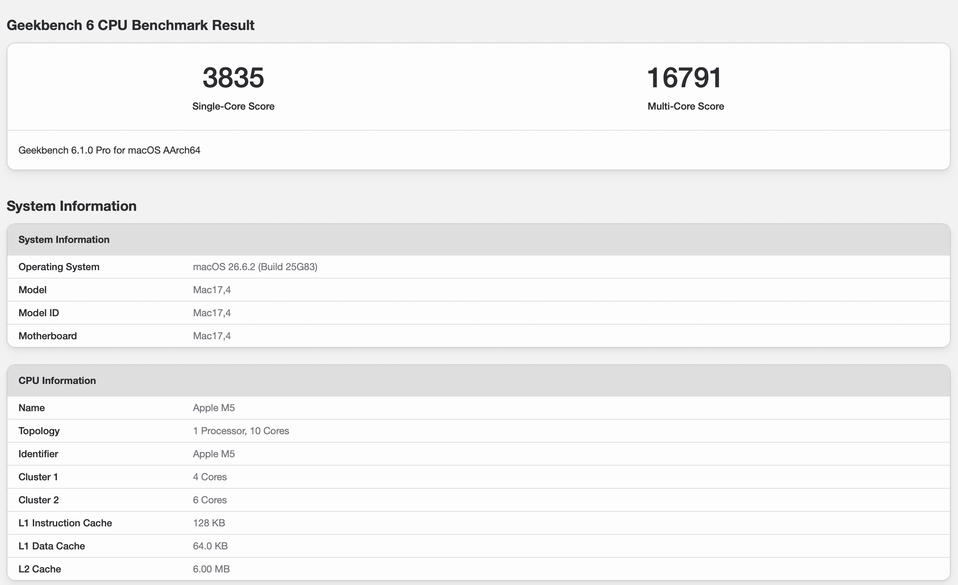
Task: Click the Multi-Core Score label
Action: tap(686, 106)
